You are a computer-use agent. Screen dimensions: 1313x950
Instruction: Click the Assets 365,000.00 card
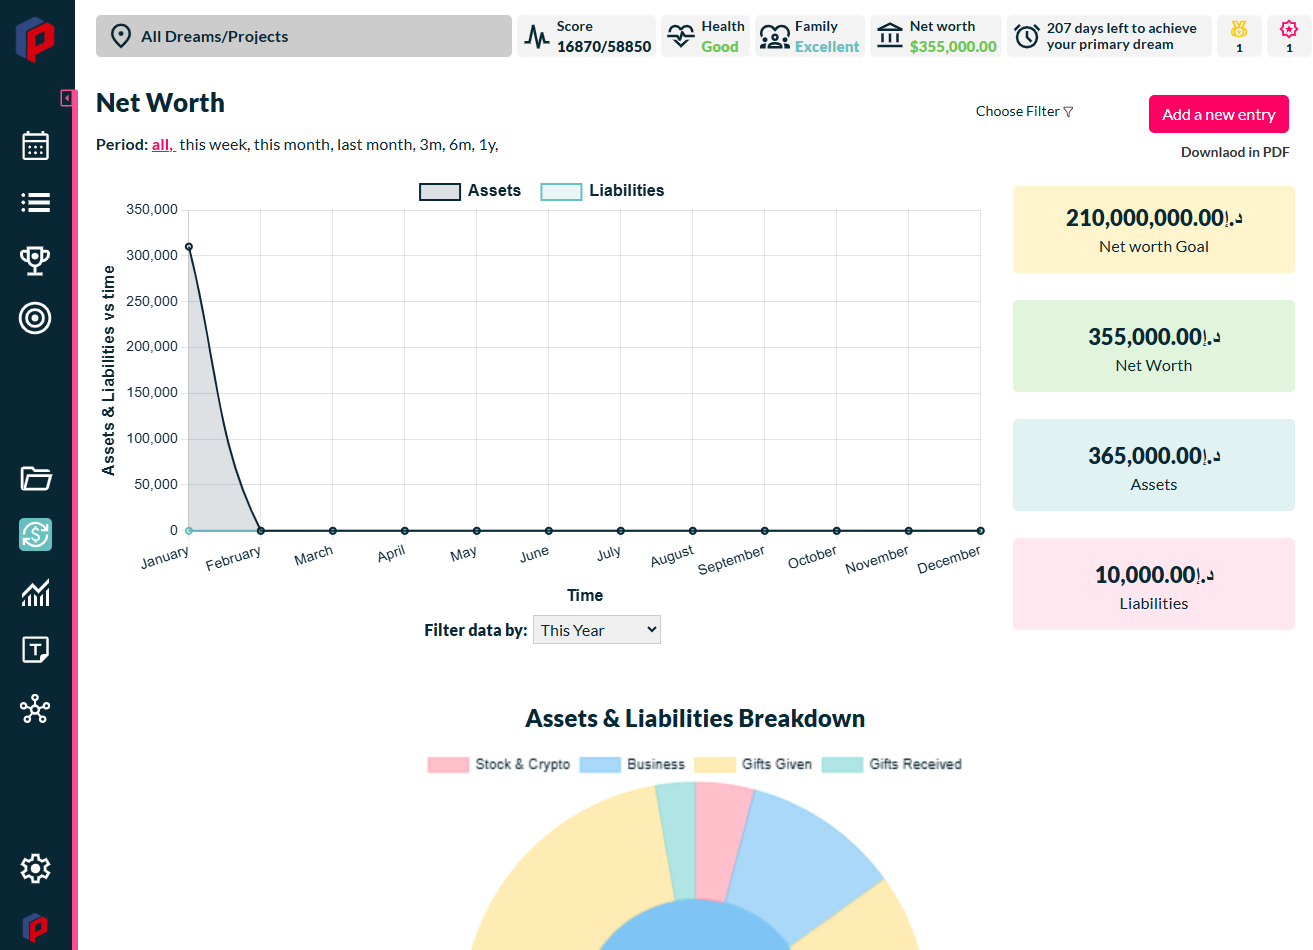tap(1153, 465)
